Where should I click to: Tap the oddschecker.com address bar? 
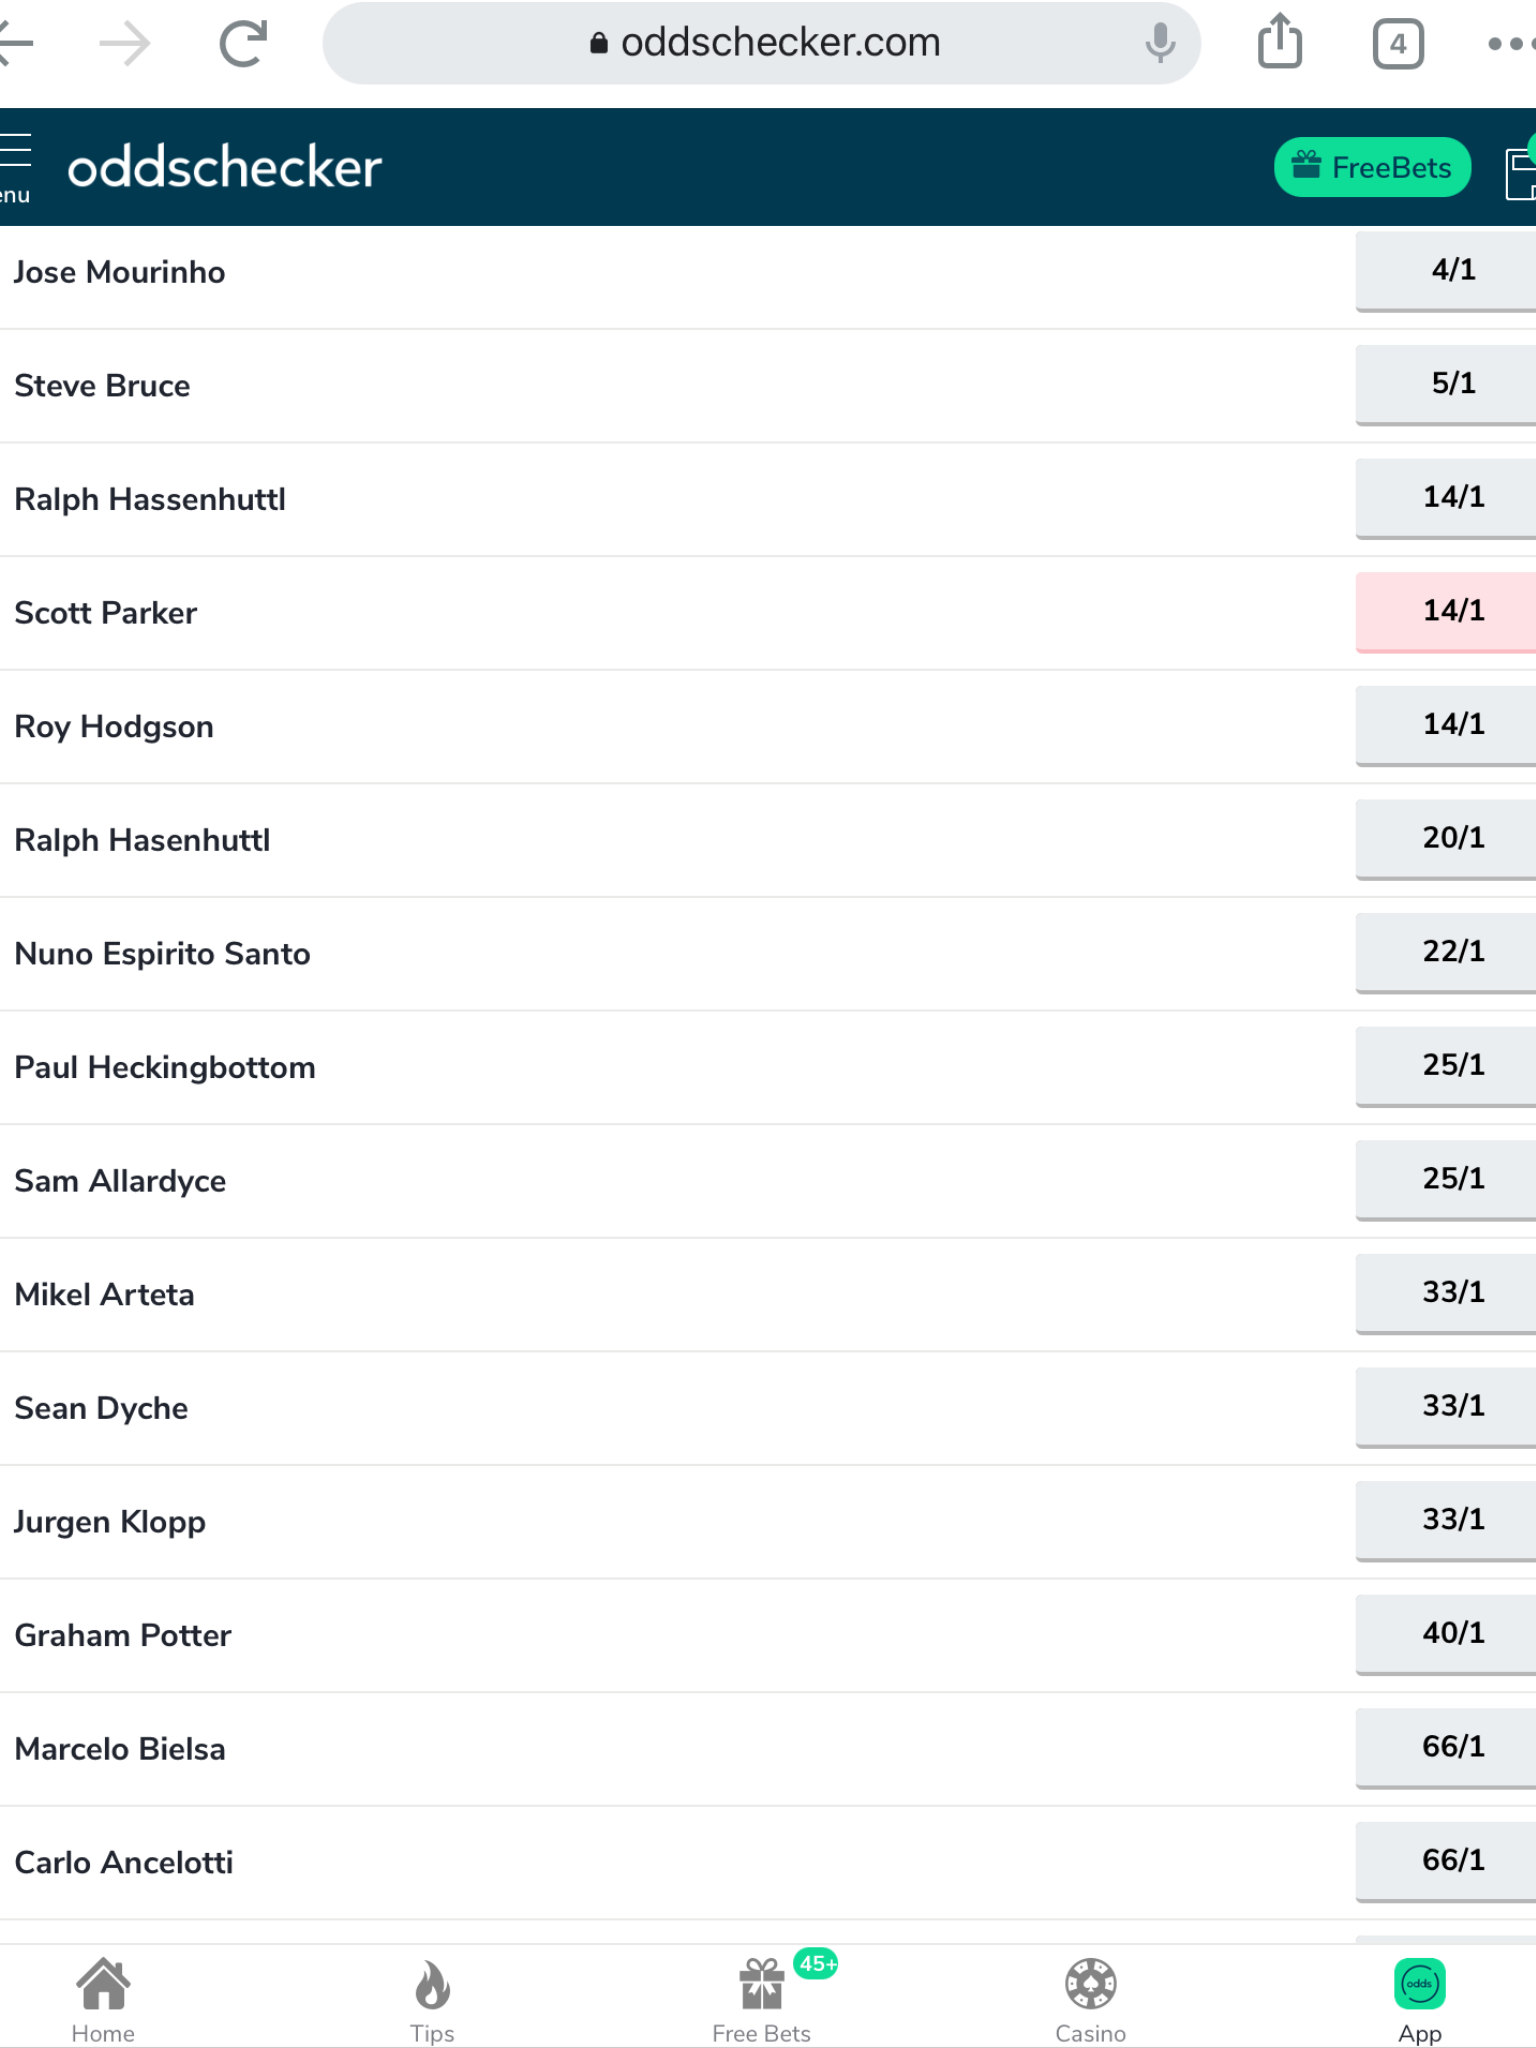(x=762, y=43)
